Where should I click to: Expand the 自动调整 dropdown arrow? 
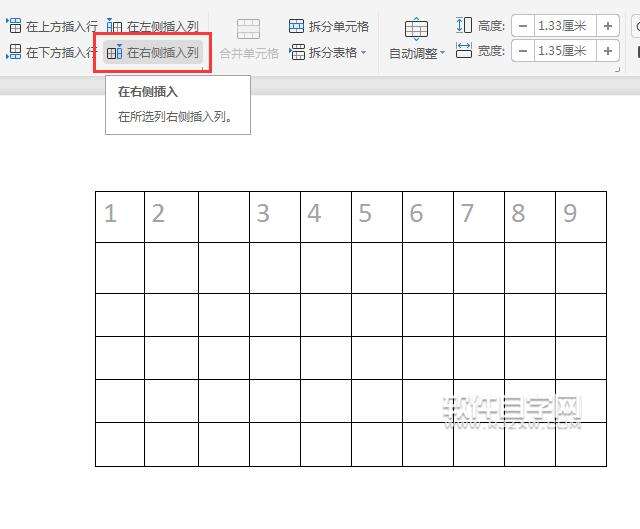click(442, 53)
